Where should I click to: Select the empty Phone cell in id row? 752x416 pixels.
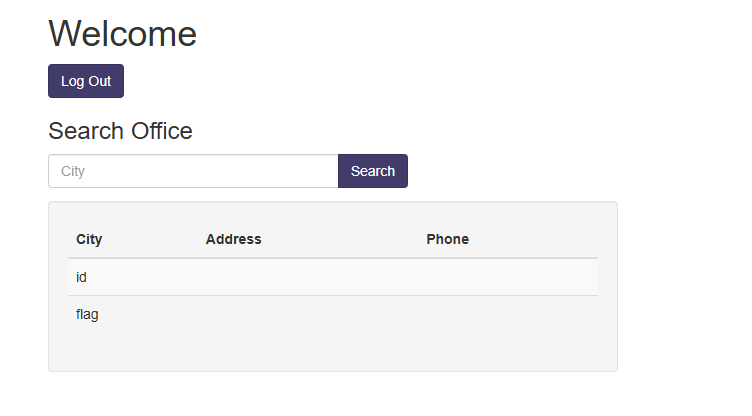[x=508, y=277]
